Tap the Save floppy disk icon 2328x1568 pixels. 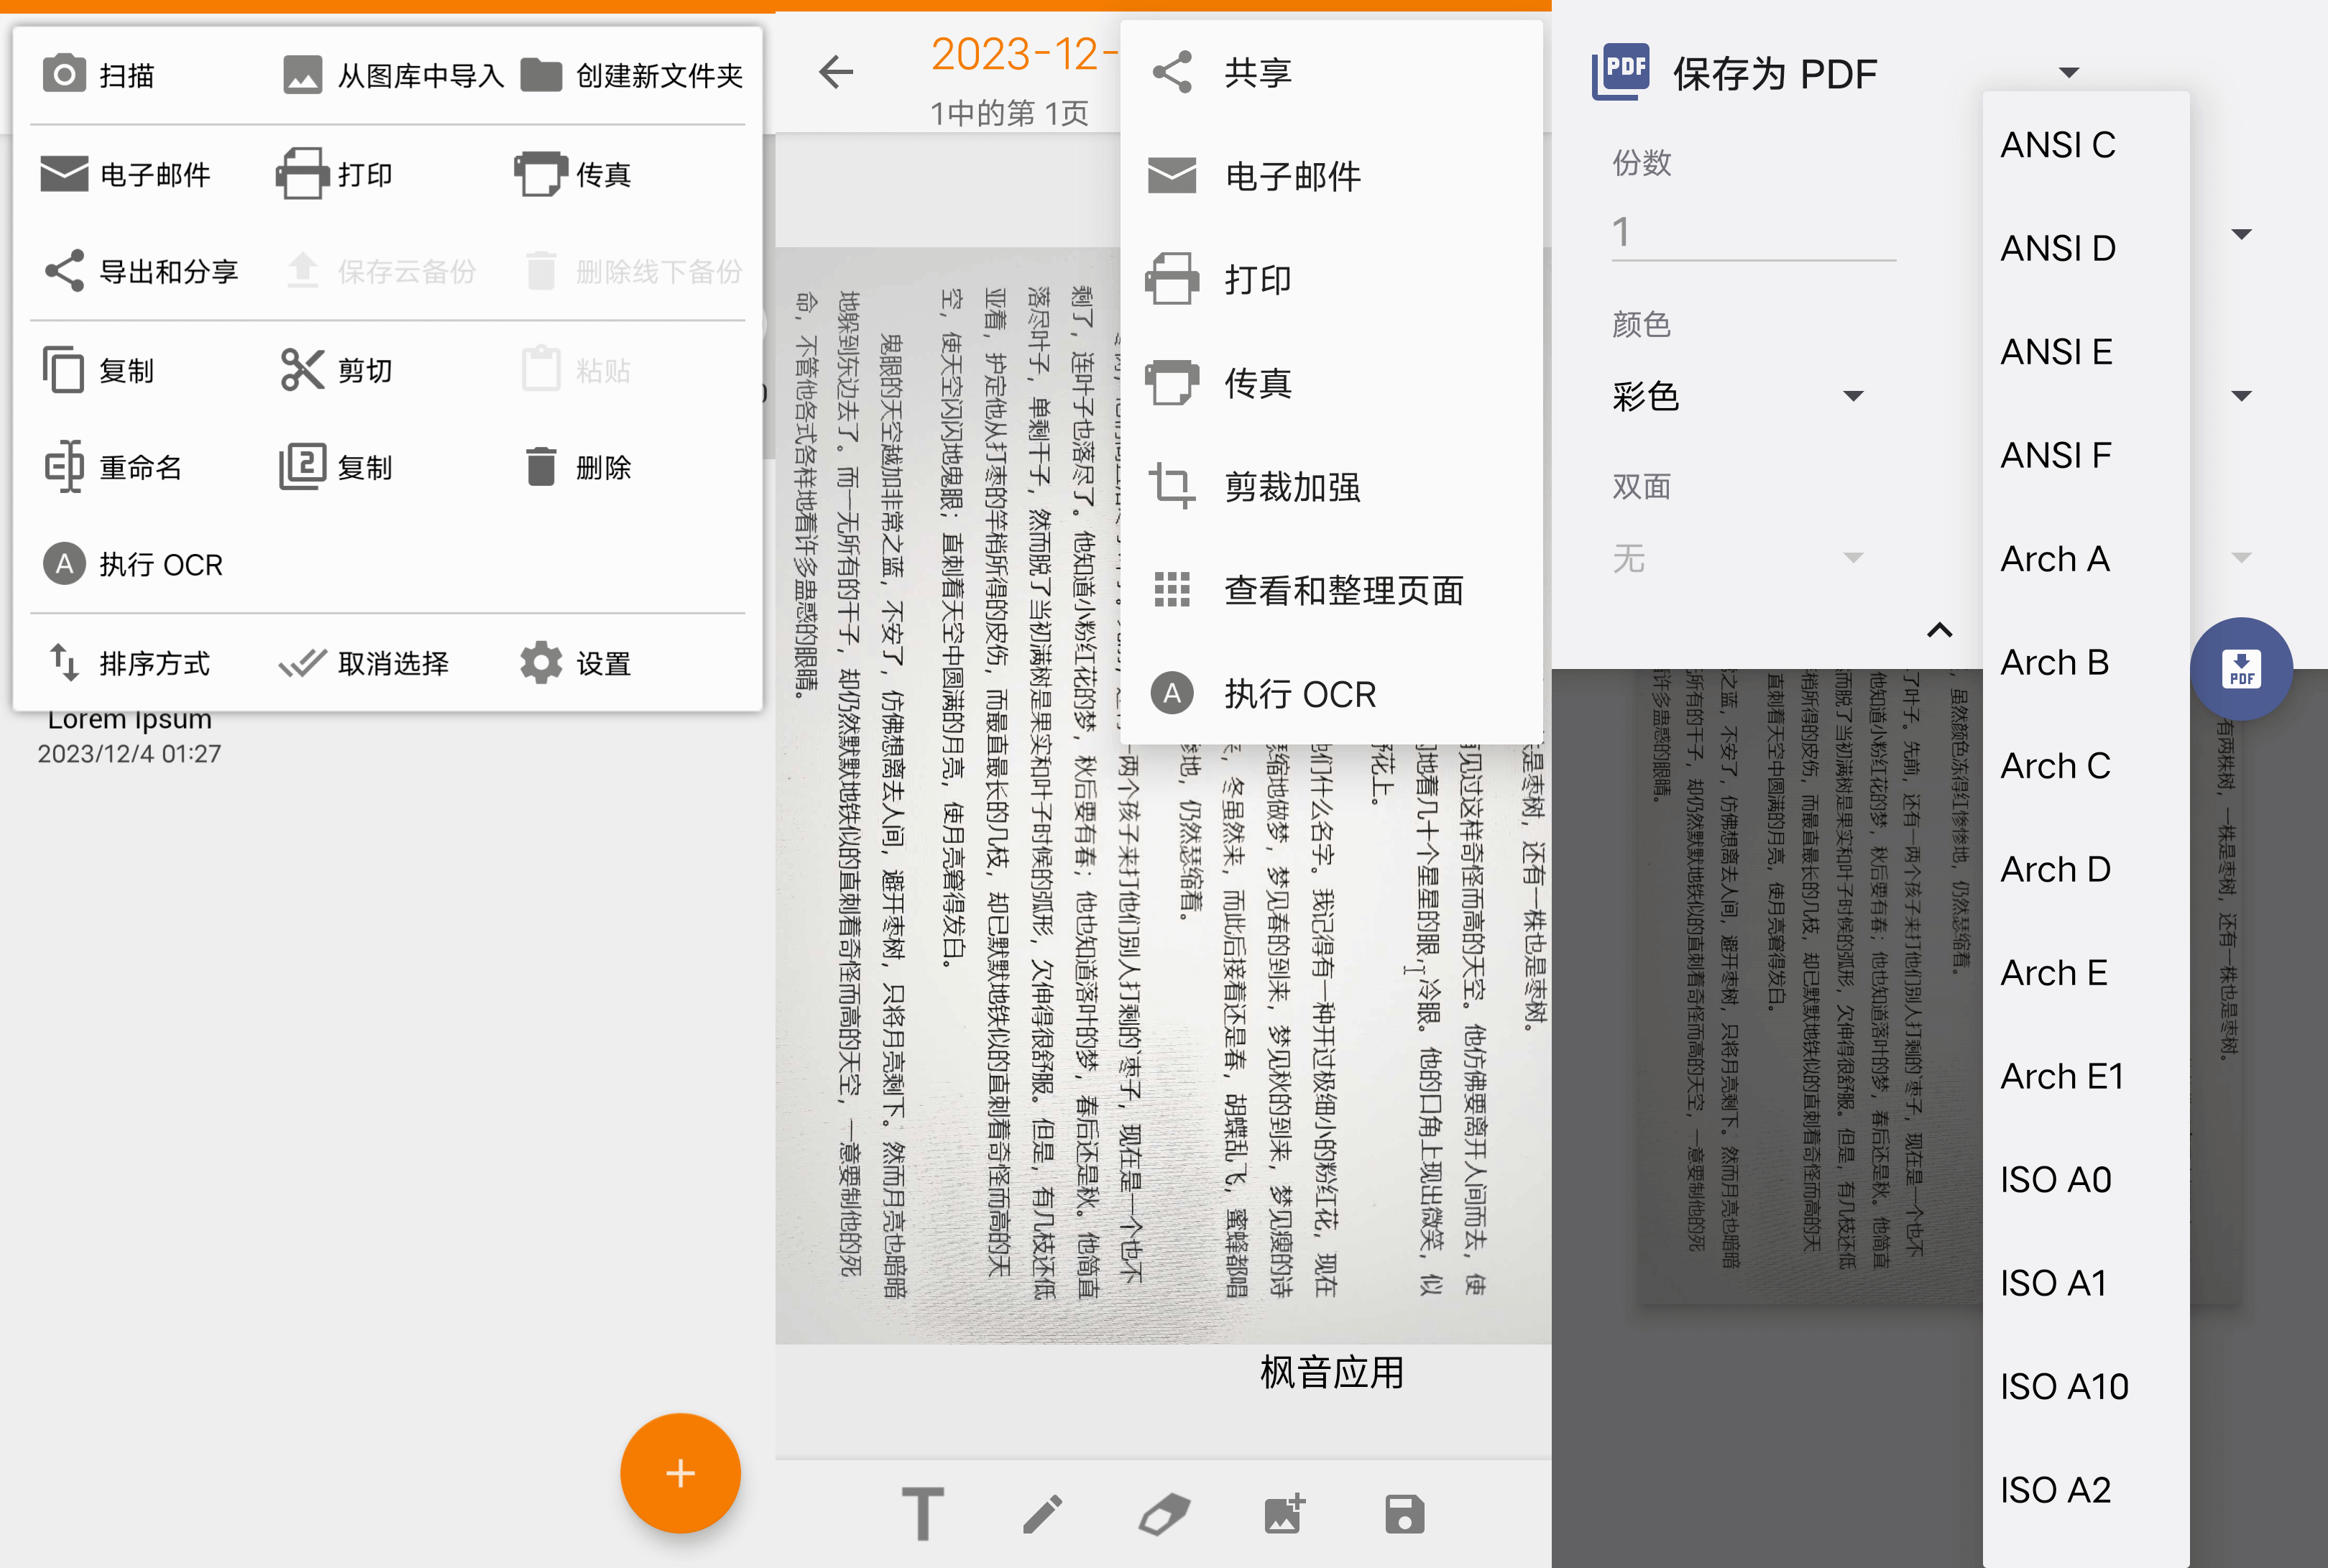[1404, 1514]
